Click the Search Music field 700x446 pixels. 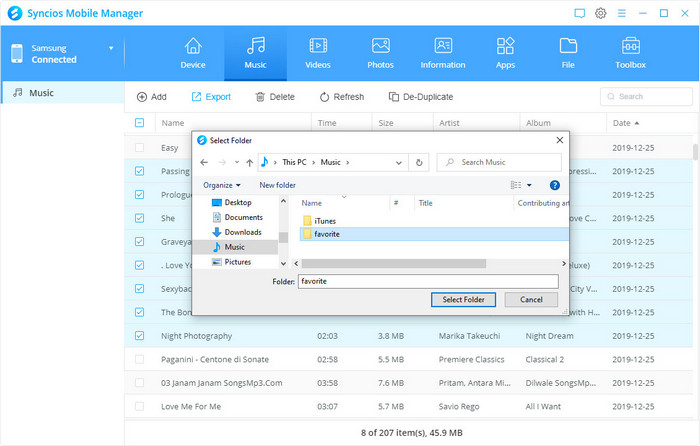(x=499, y=162)
